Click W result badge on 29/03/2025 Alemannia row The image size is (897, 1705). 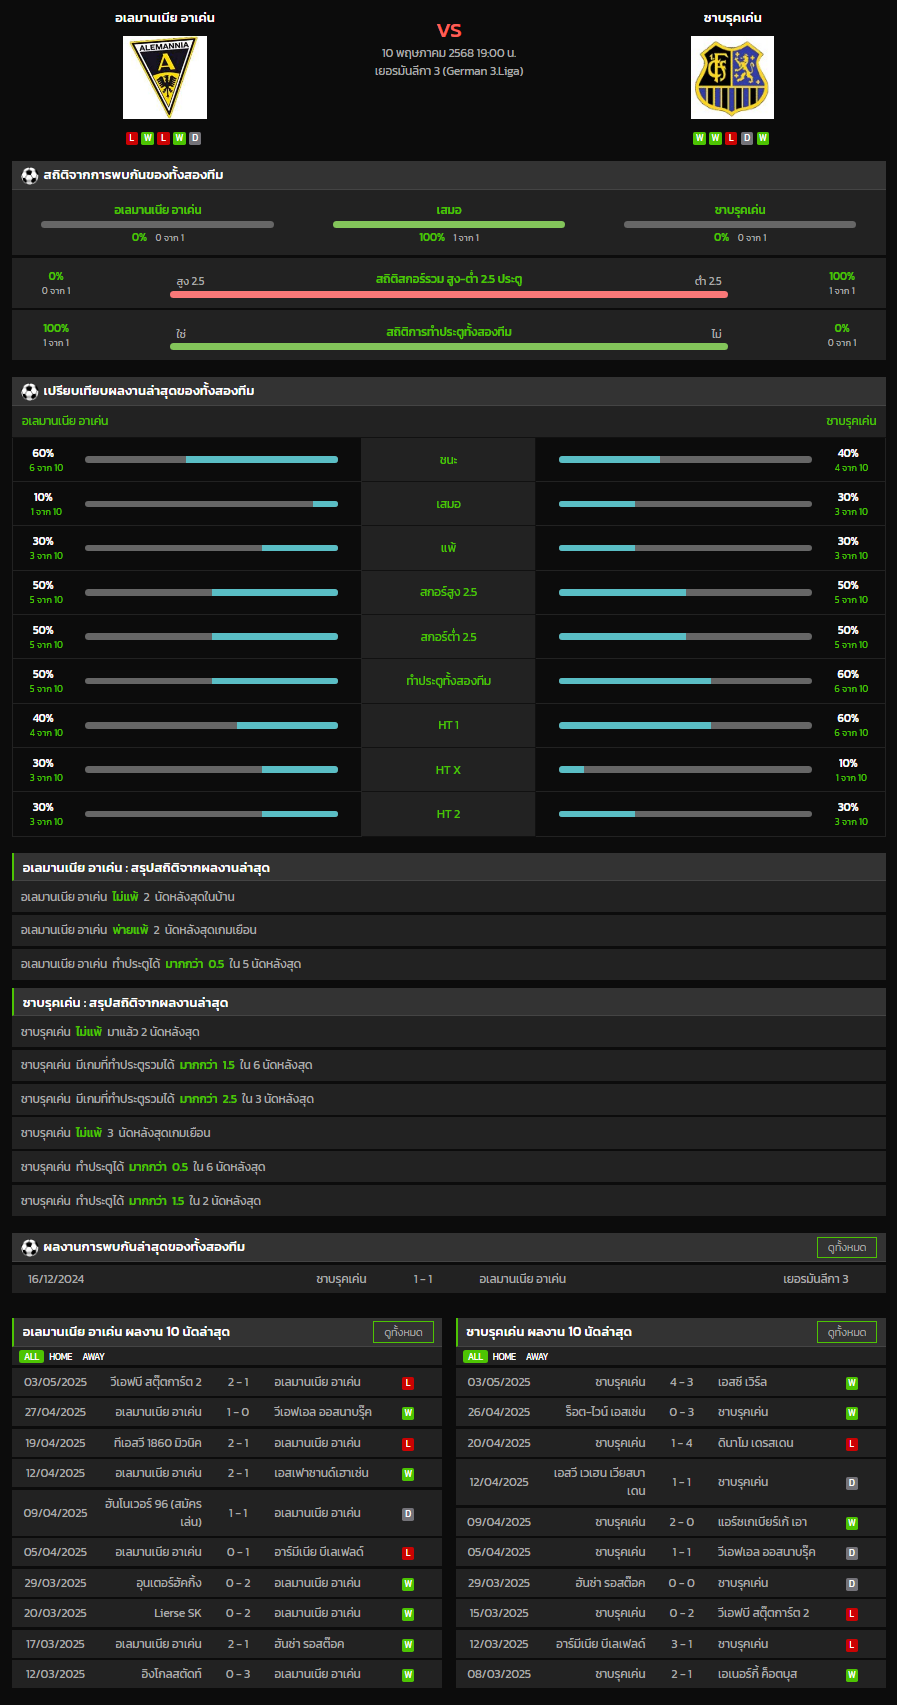click(x=408, y=1584)
